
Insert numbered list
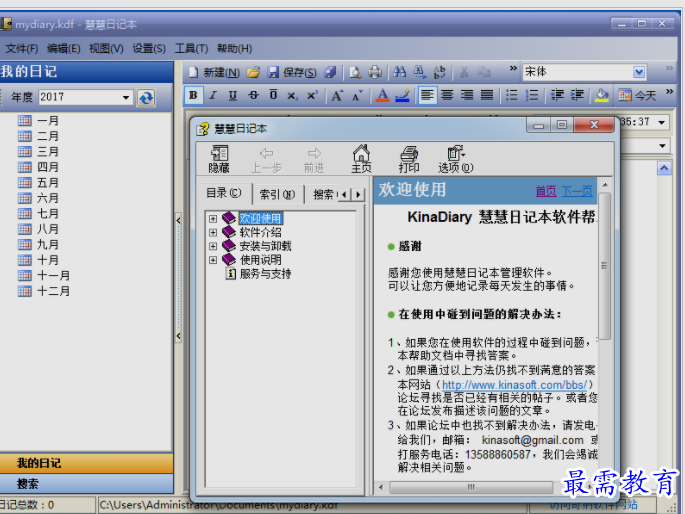(x=532, y=95)
